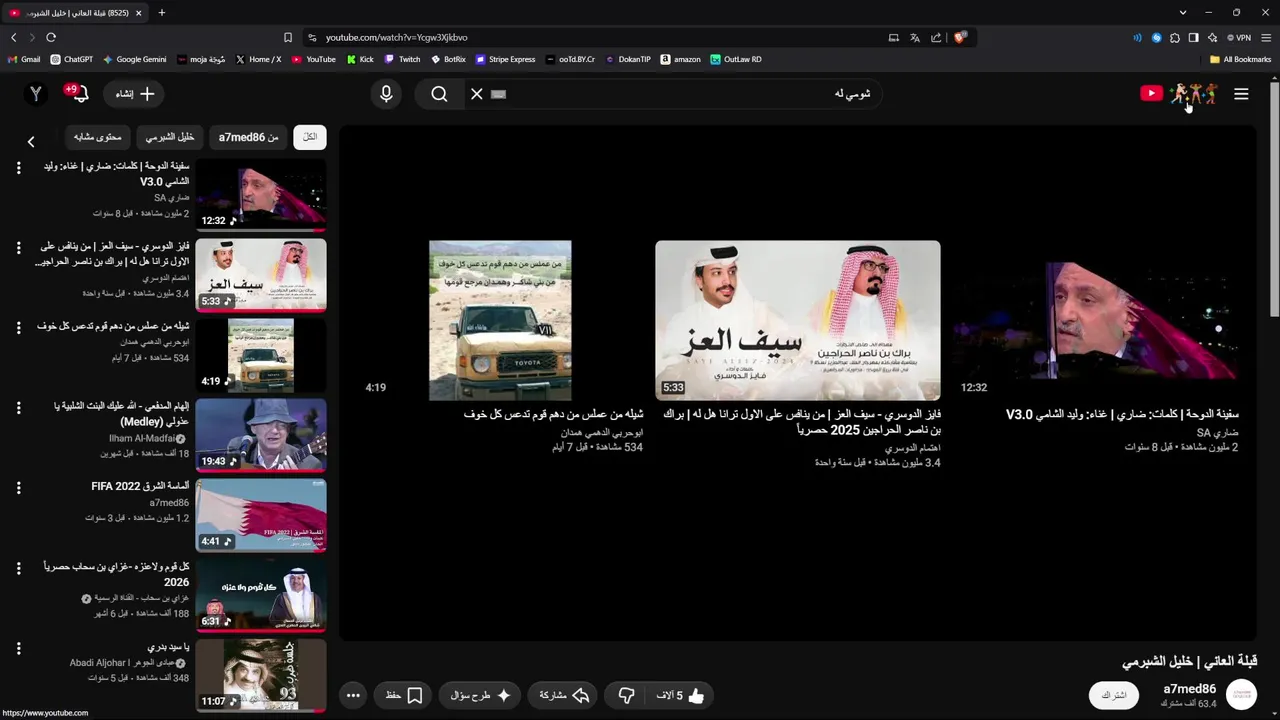Click the Ilham Al-Madfai channel name
Image resolution: width=1280 pixels, height=720 pixels.
[143, 438]
